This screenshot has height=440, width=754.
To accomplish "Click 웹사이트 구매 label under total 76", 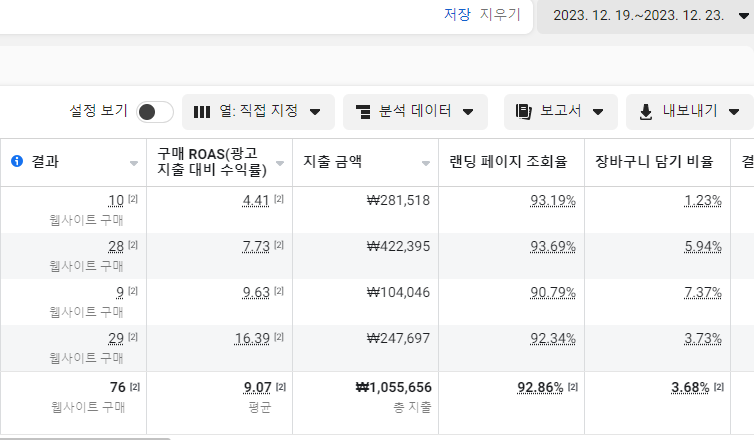I will 88,407.
